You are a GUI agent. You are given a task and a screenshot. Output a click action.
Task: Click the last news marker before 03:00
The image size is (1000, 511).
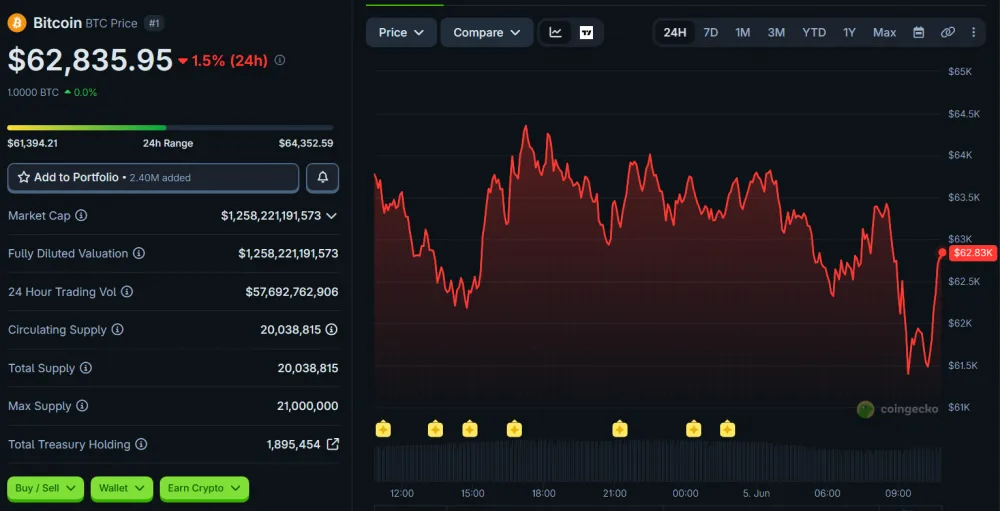tap(727, 429)
